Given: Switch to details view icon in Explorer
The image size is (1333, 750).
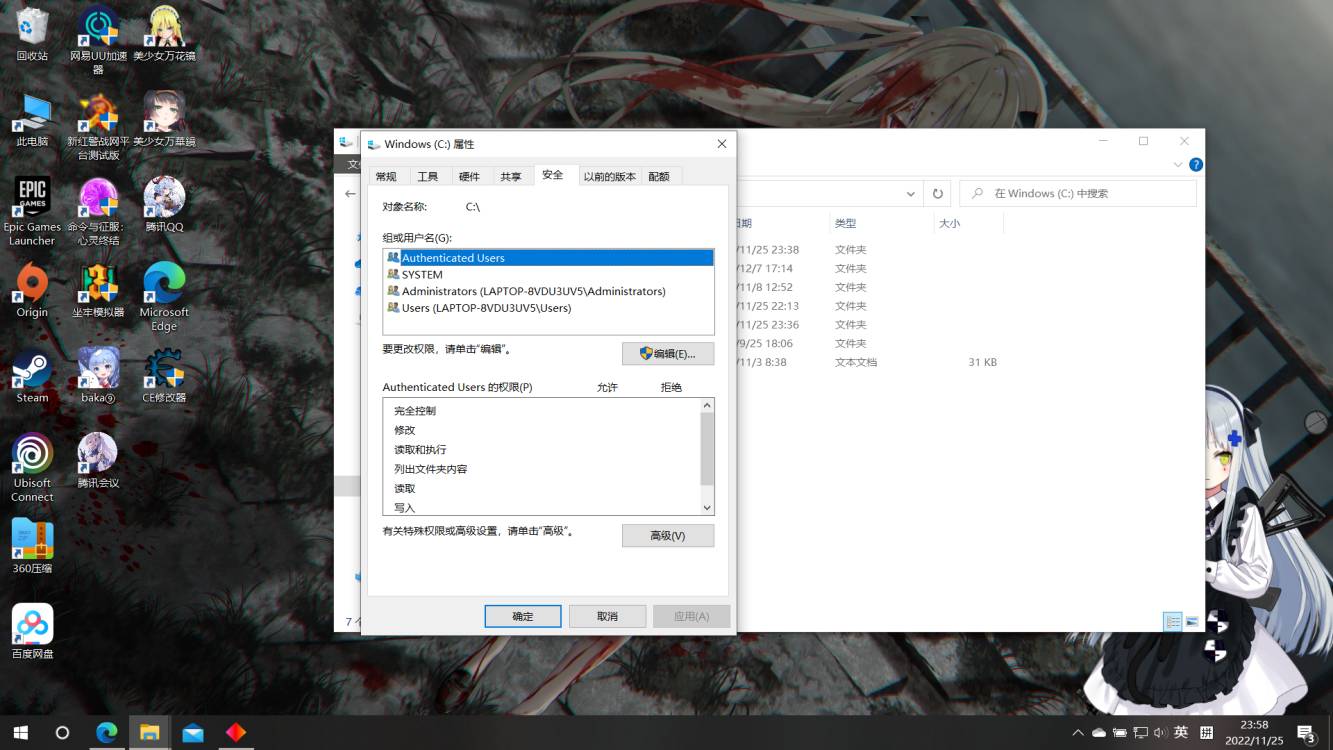Looking at the screenshot, I should coord(1173,622).
